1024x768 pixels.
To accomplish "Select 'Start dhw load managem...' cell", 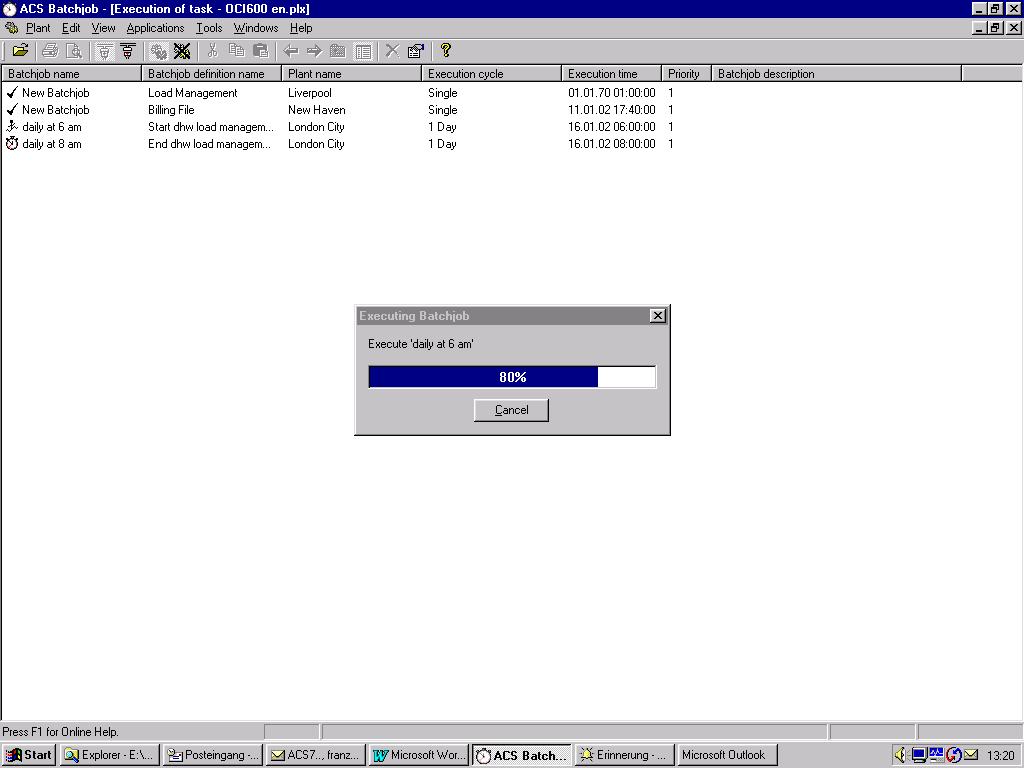I will (x=211, y=127).
